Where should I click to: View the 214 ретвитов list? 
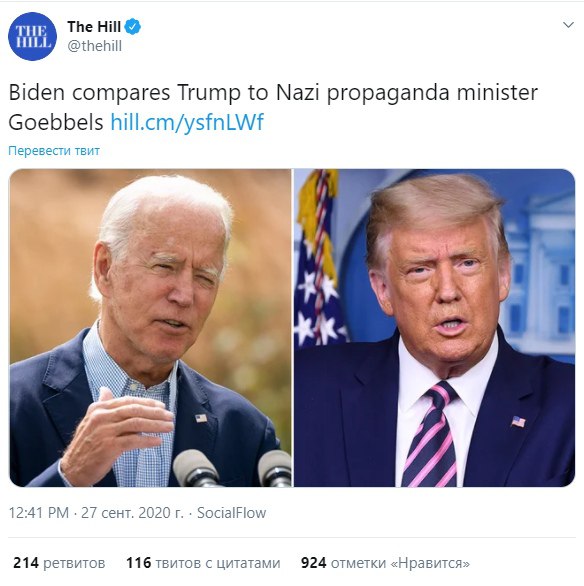tap(59, 563)
